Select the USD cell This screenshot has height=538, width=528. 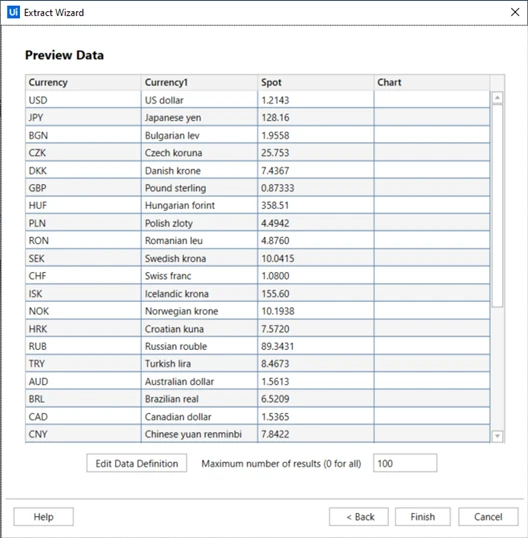[x=83, y=100]
